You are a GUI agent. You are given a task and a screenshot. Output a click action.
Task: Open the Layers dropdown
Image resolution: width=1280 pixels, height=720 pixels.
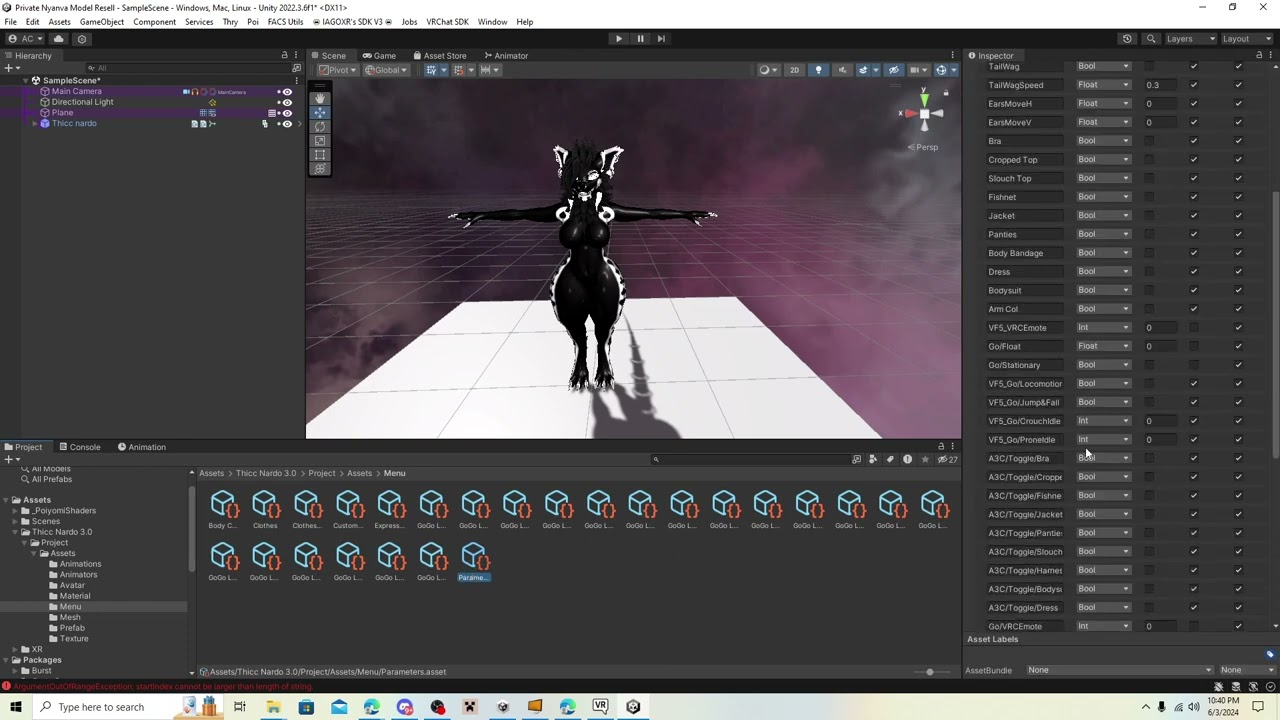pyautogui.click(x=1190, y=39)
